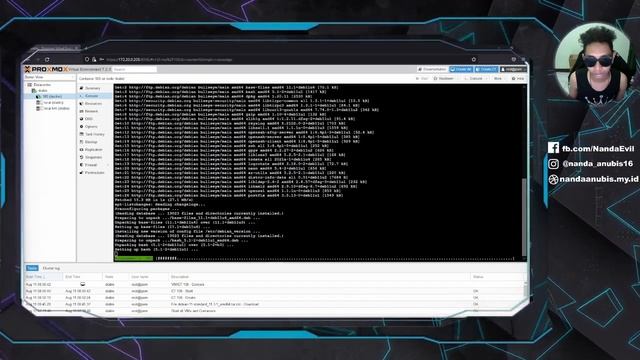The image size is (640, 360).
Task: Open the More dropdown in the toolbar
Action: (499, 78)
